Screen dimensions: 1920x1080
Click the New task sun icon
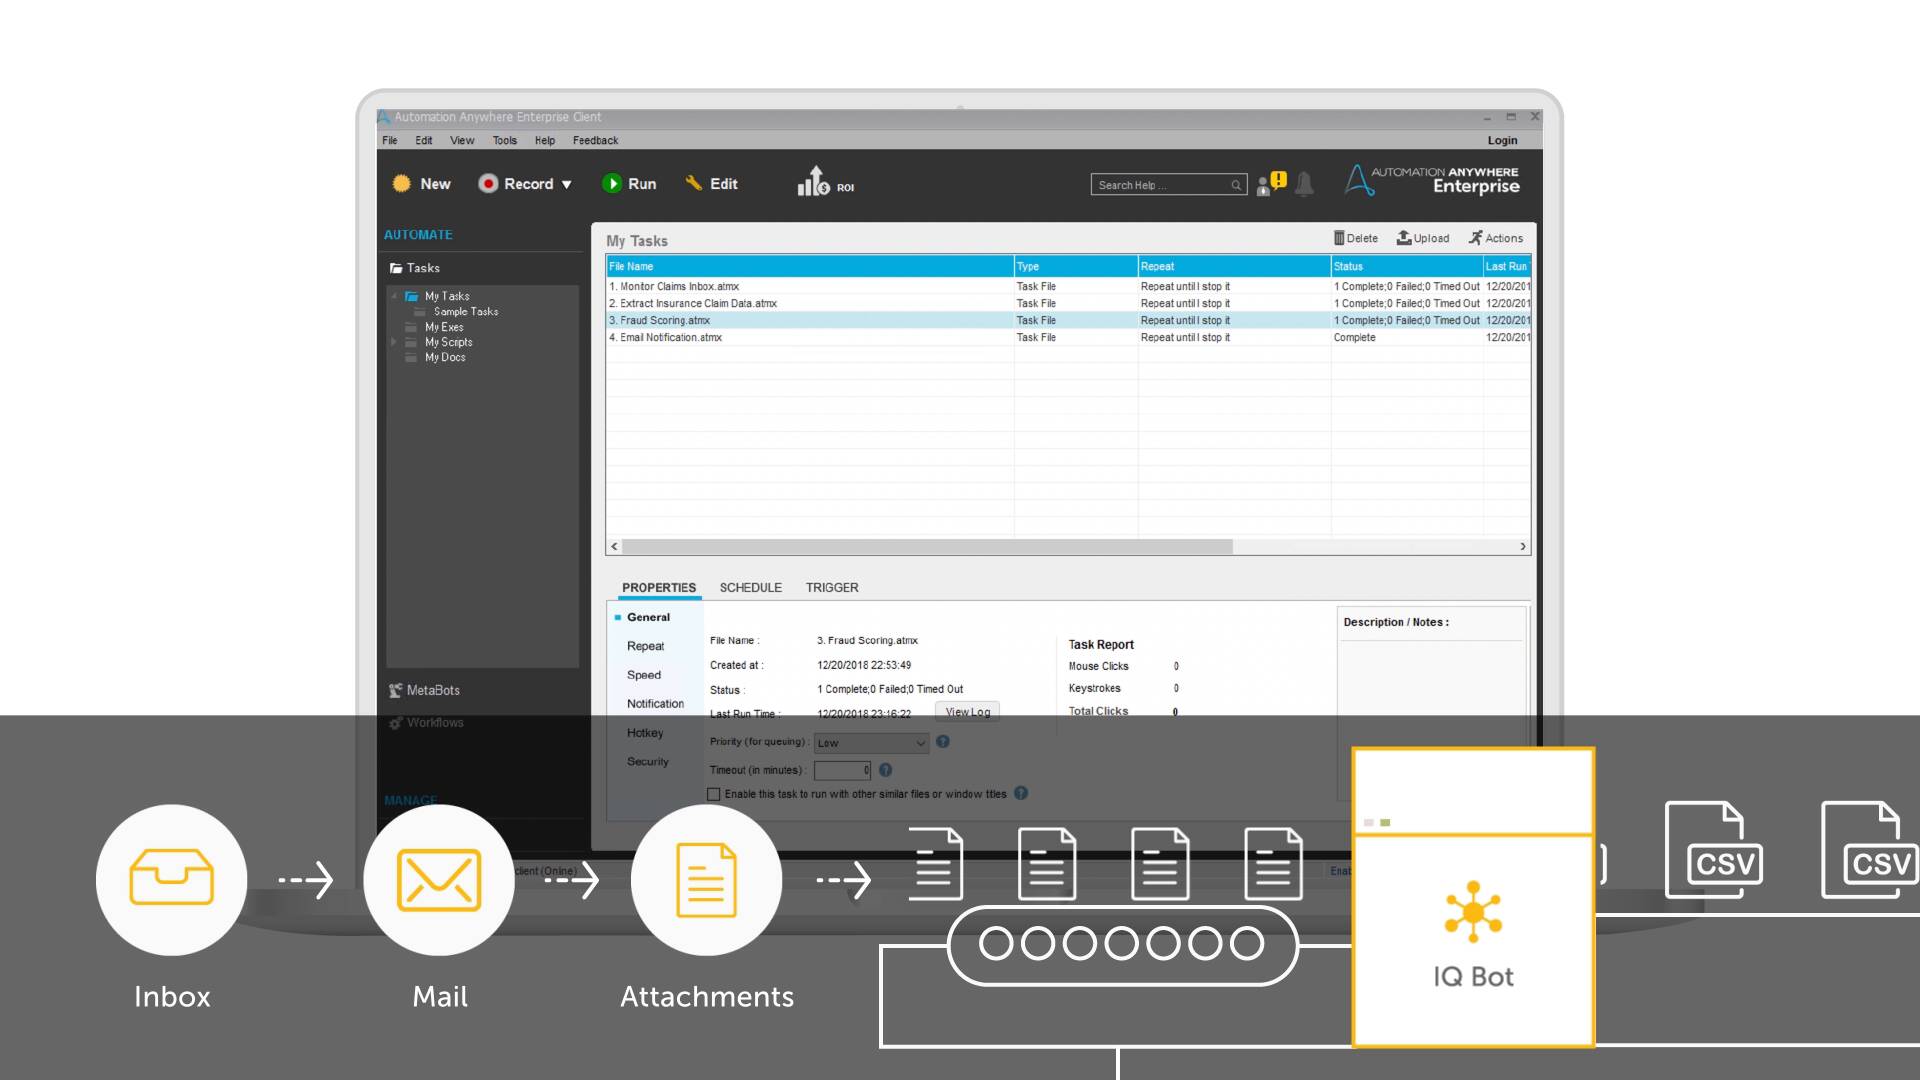tap(402, 184)
